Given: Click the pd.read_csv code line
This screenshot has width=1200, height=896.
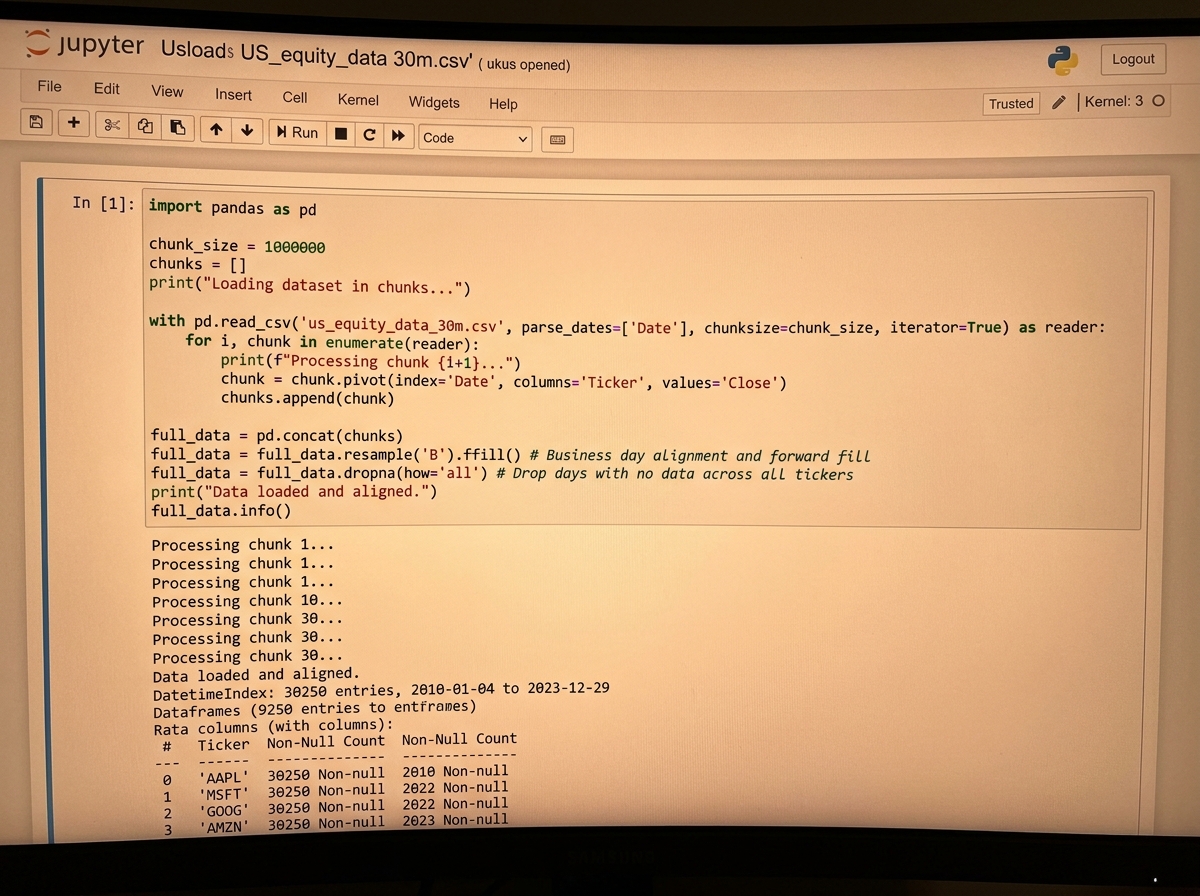Looking at the screenshot, I should [627, 326].
